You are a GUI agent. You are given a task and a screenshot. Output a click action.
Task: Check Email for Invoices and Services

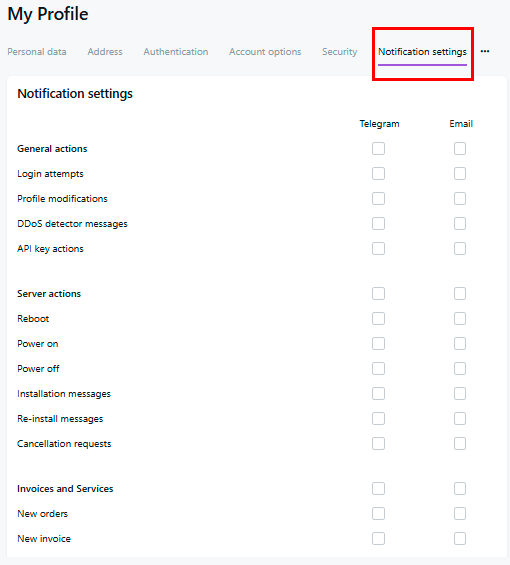pos(460,489)
